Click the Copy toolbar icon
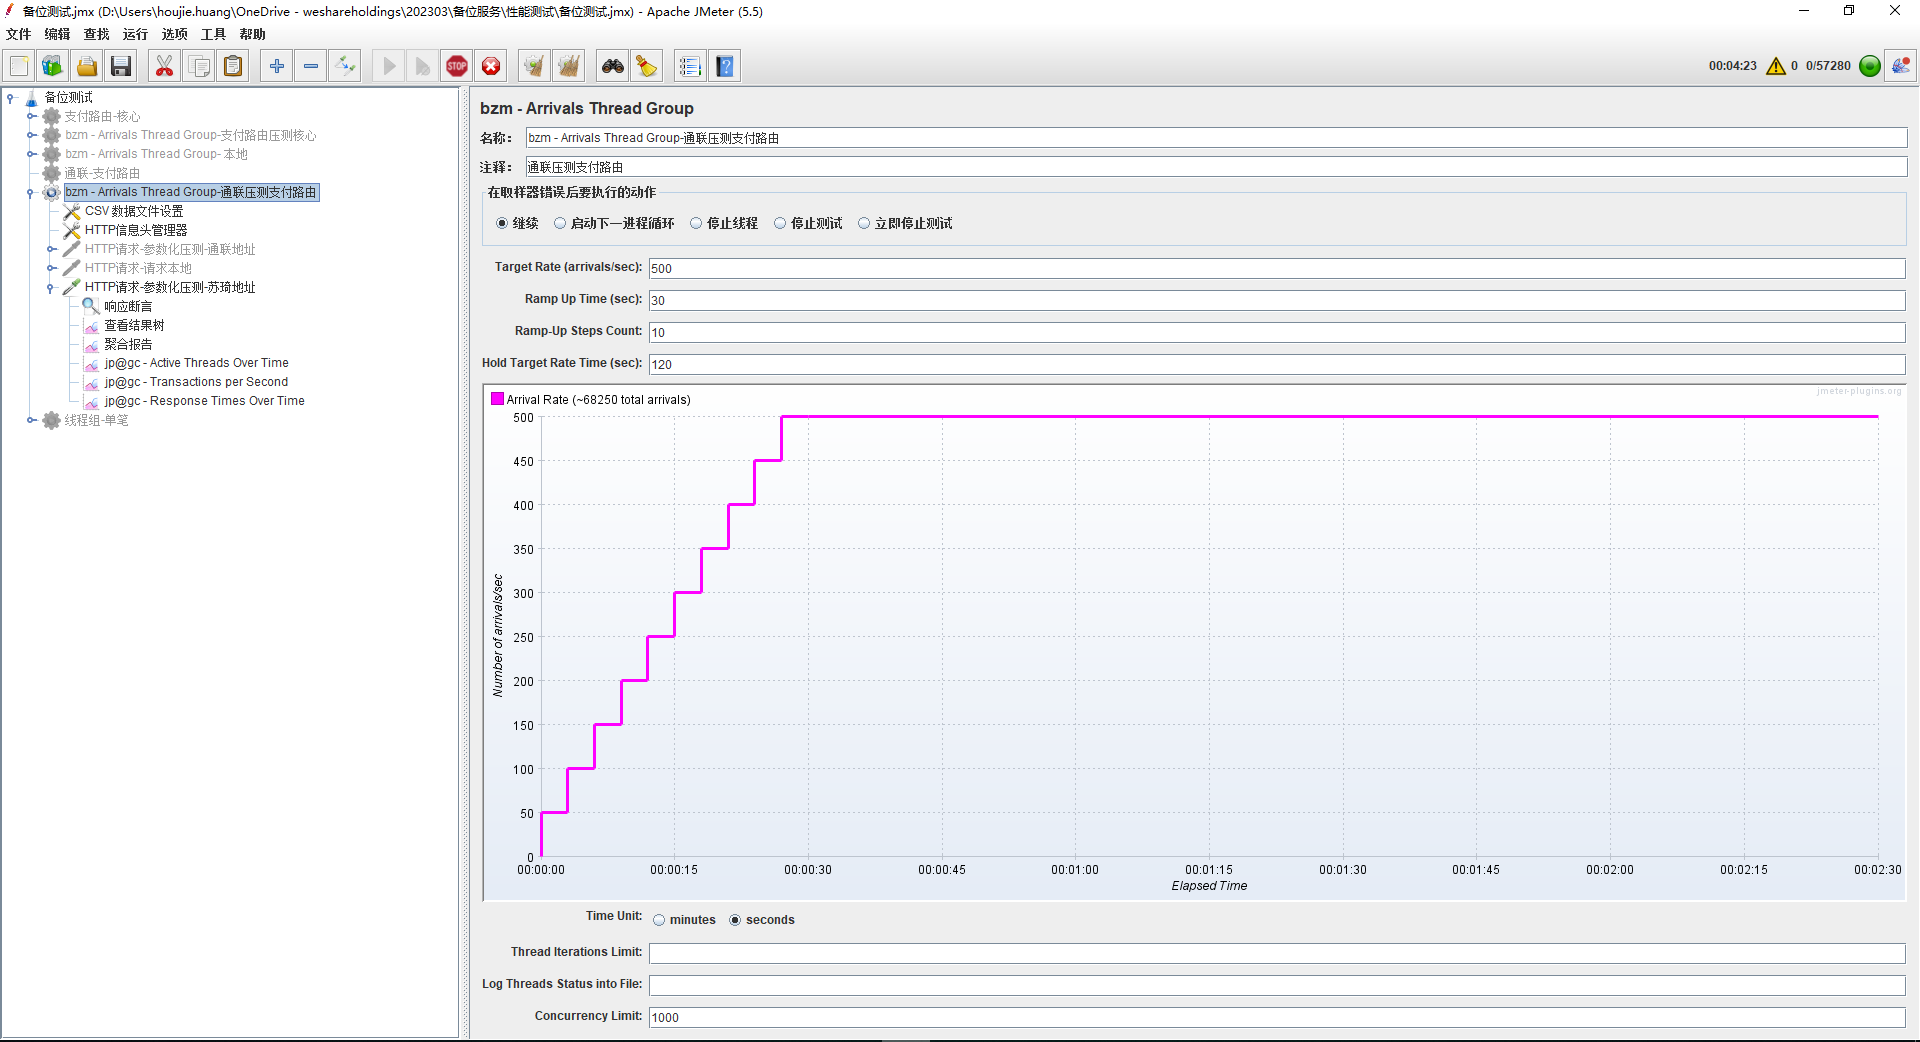This screenshot has width=1920, height=1042. (199, 66)
